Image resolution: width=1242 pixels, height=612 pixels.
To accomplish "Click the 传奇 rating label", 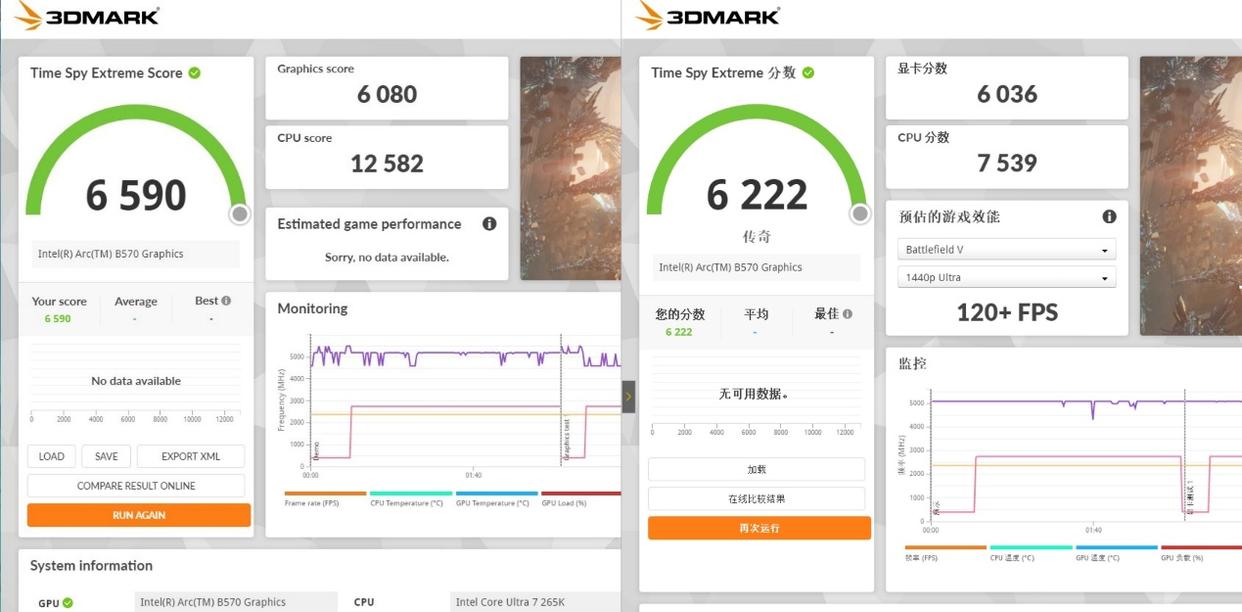I will [757, 237].
